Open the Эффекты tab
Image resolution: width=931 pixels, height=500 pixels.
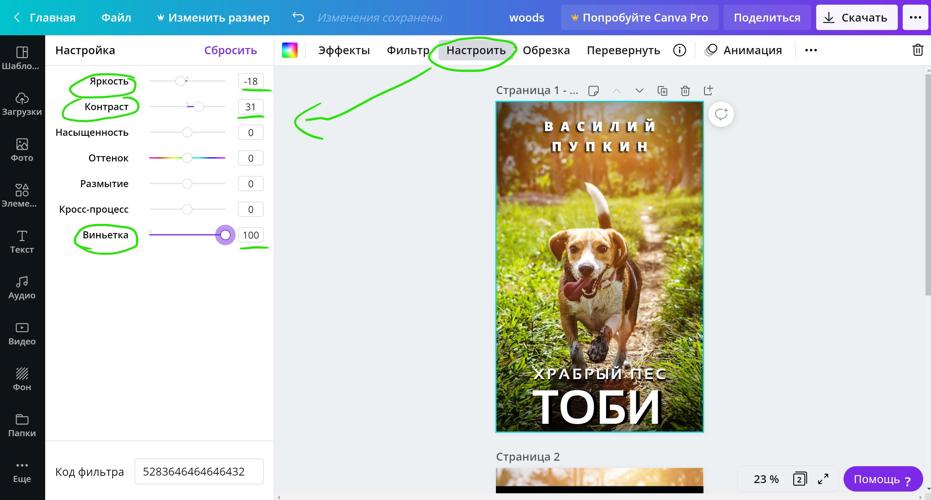344,50
